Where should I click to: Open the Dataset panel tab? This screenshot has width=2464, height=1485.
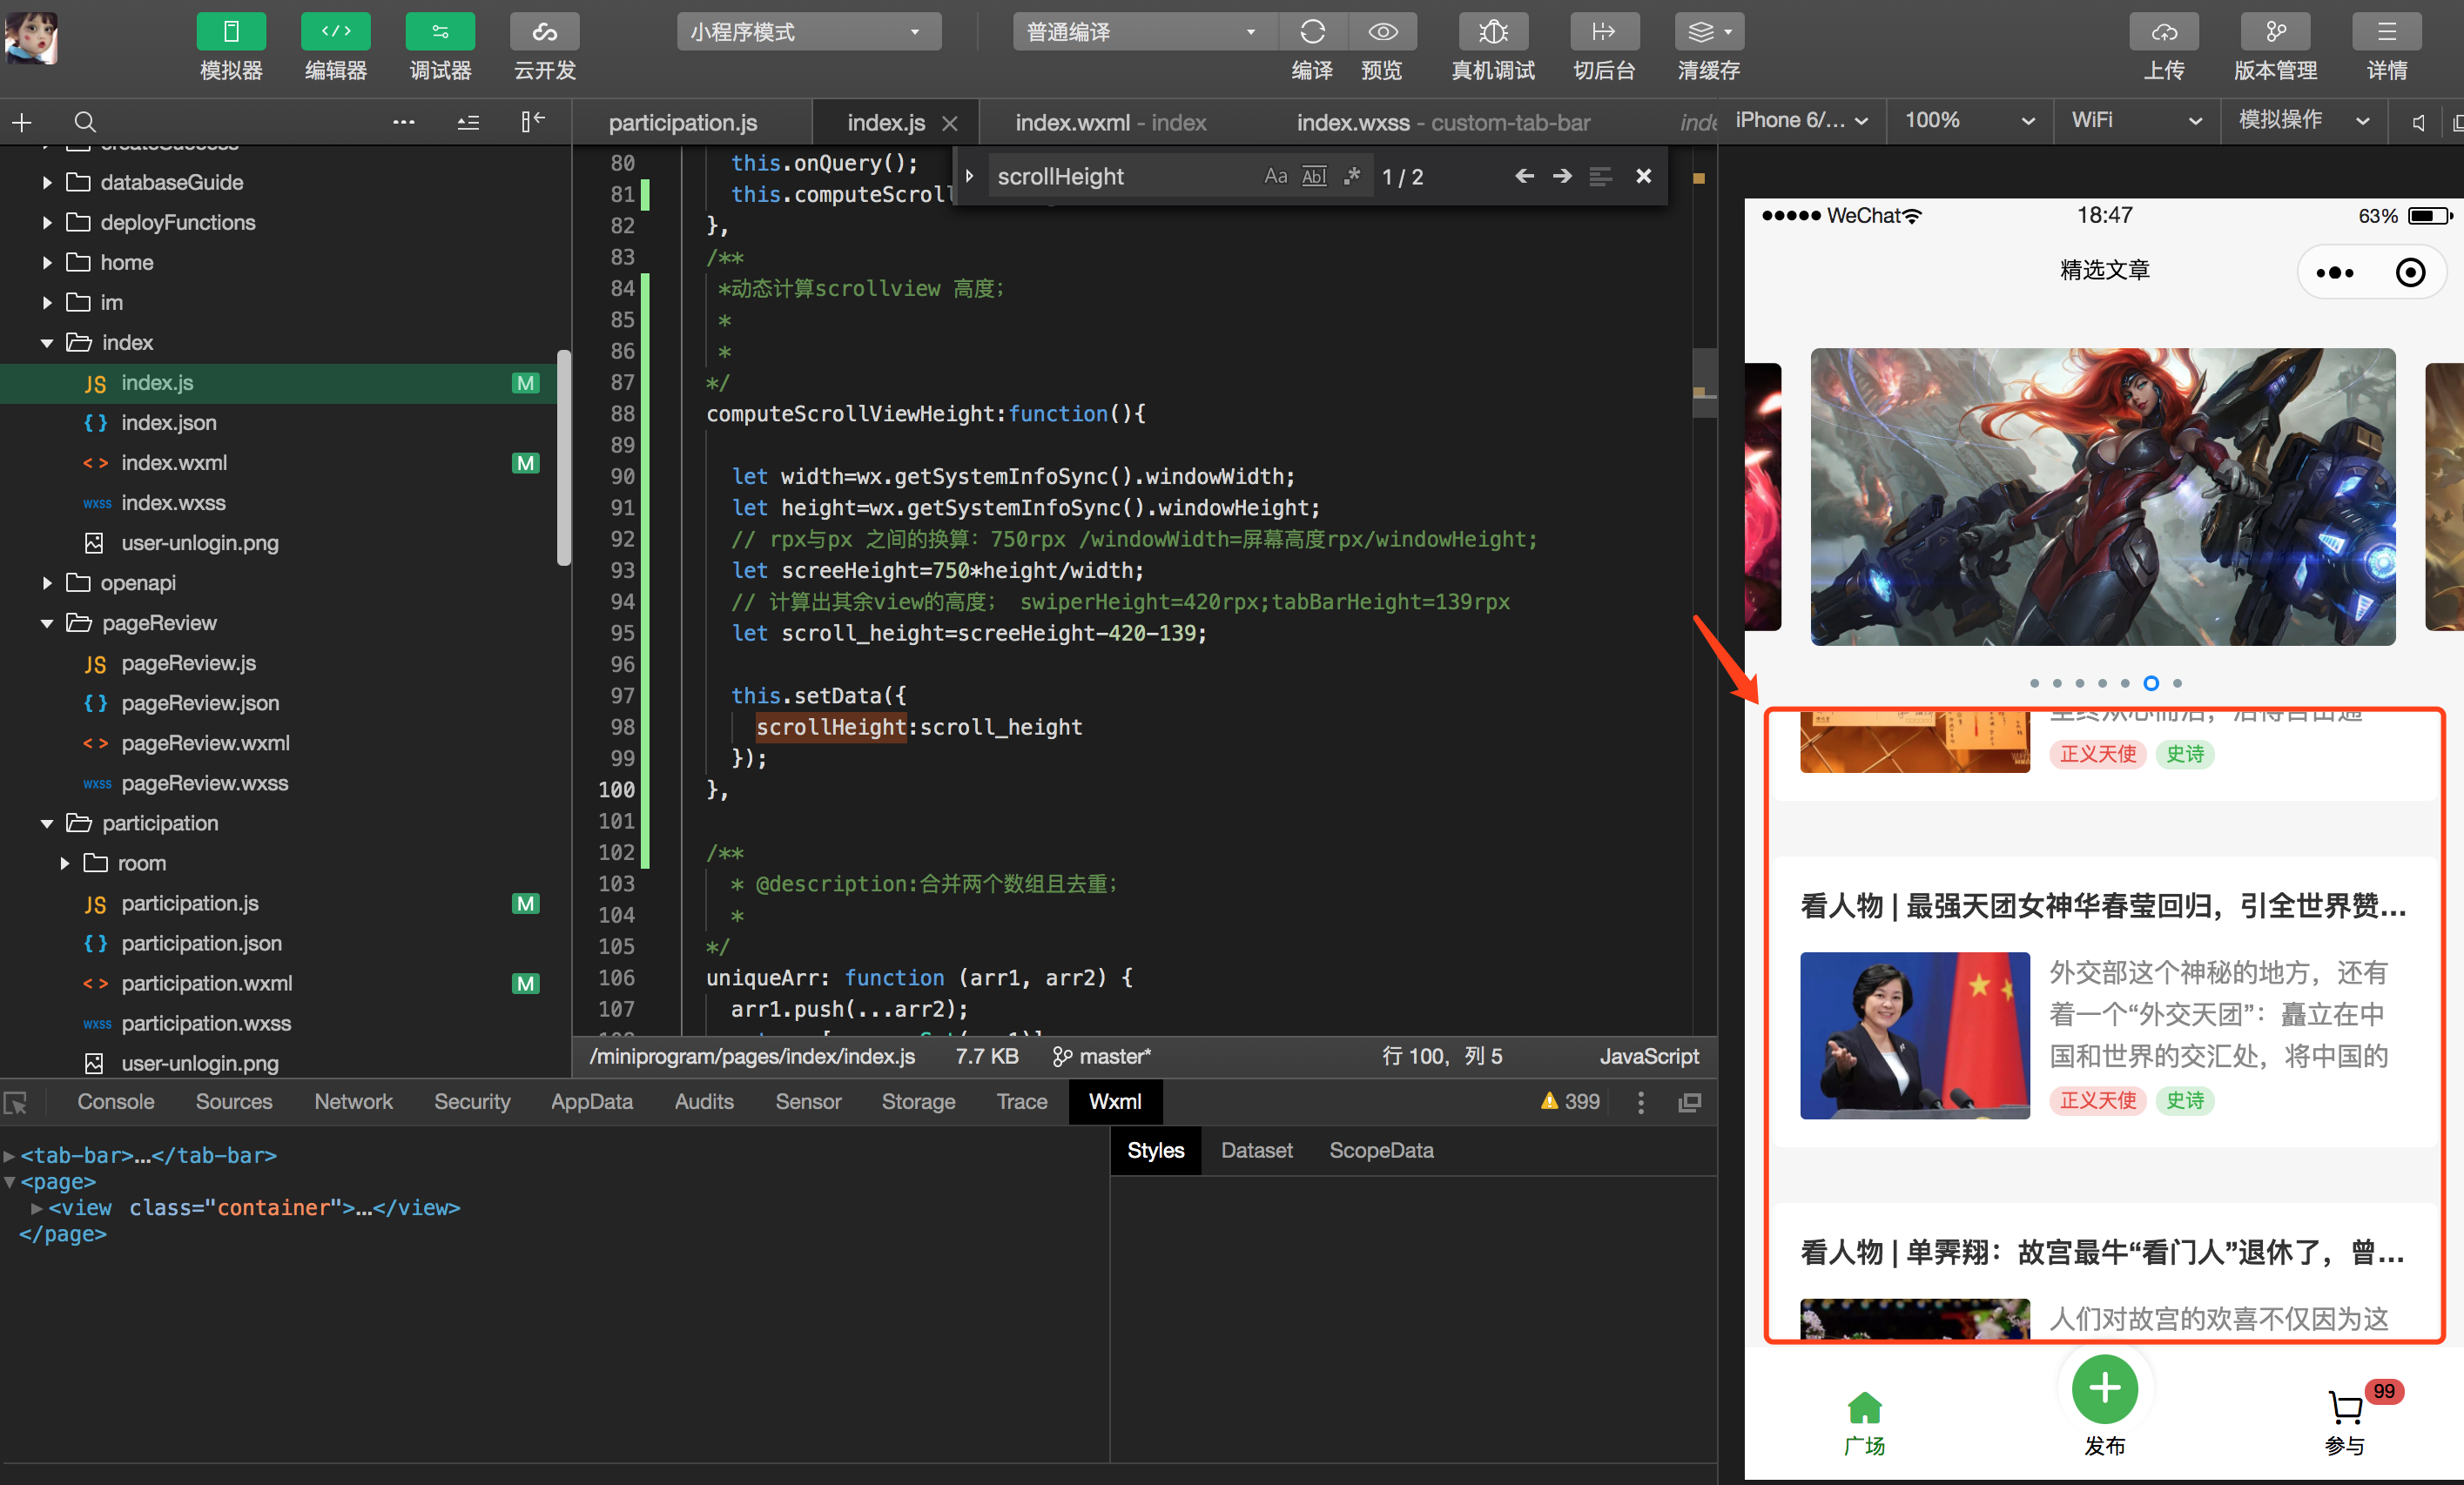1256,1150
